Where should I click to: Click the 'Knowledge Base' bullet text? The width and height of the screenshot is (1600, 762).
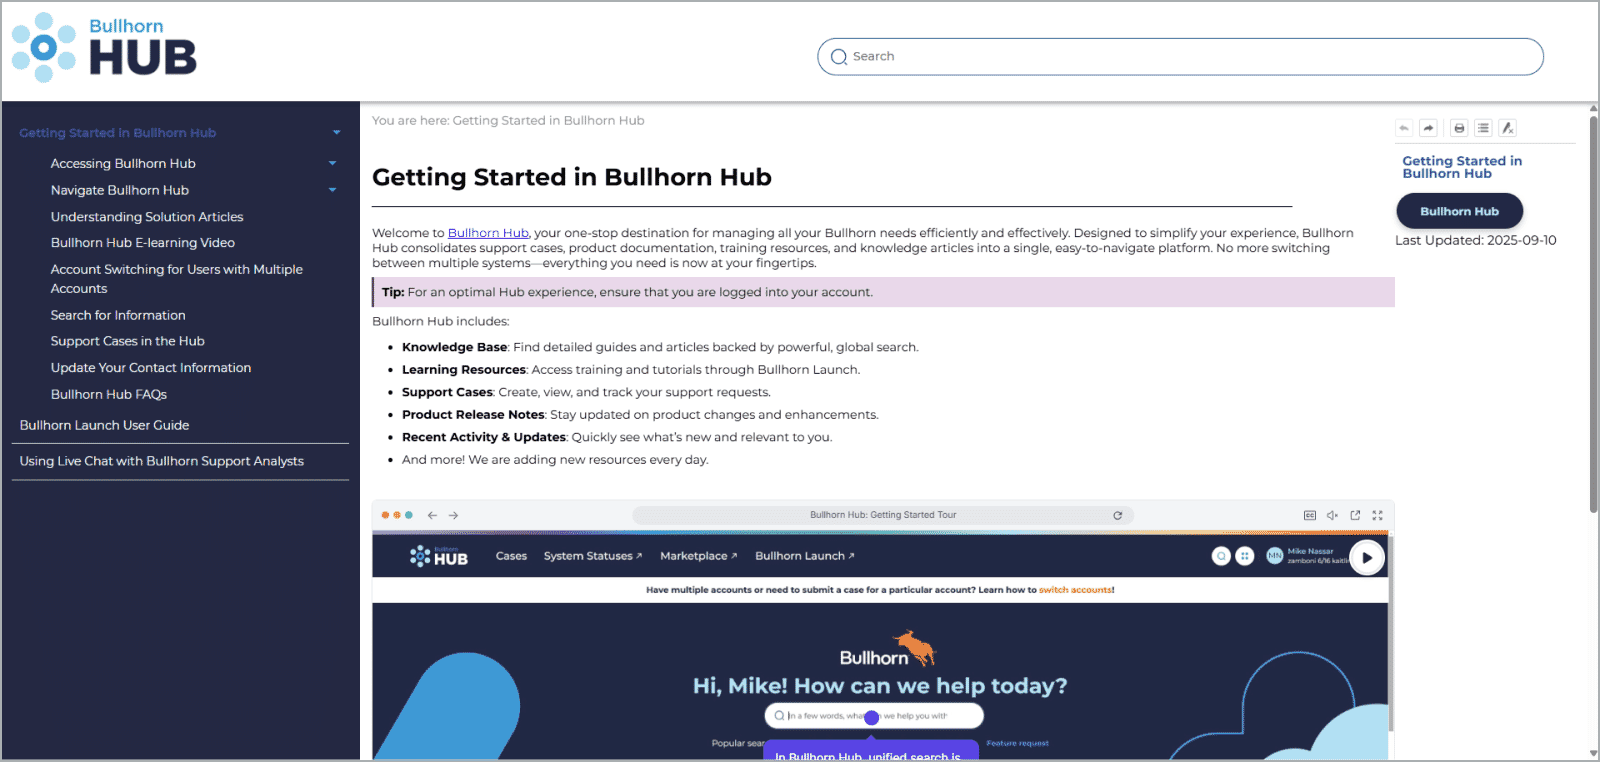pyautogui.click(x=455, y=347)
